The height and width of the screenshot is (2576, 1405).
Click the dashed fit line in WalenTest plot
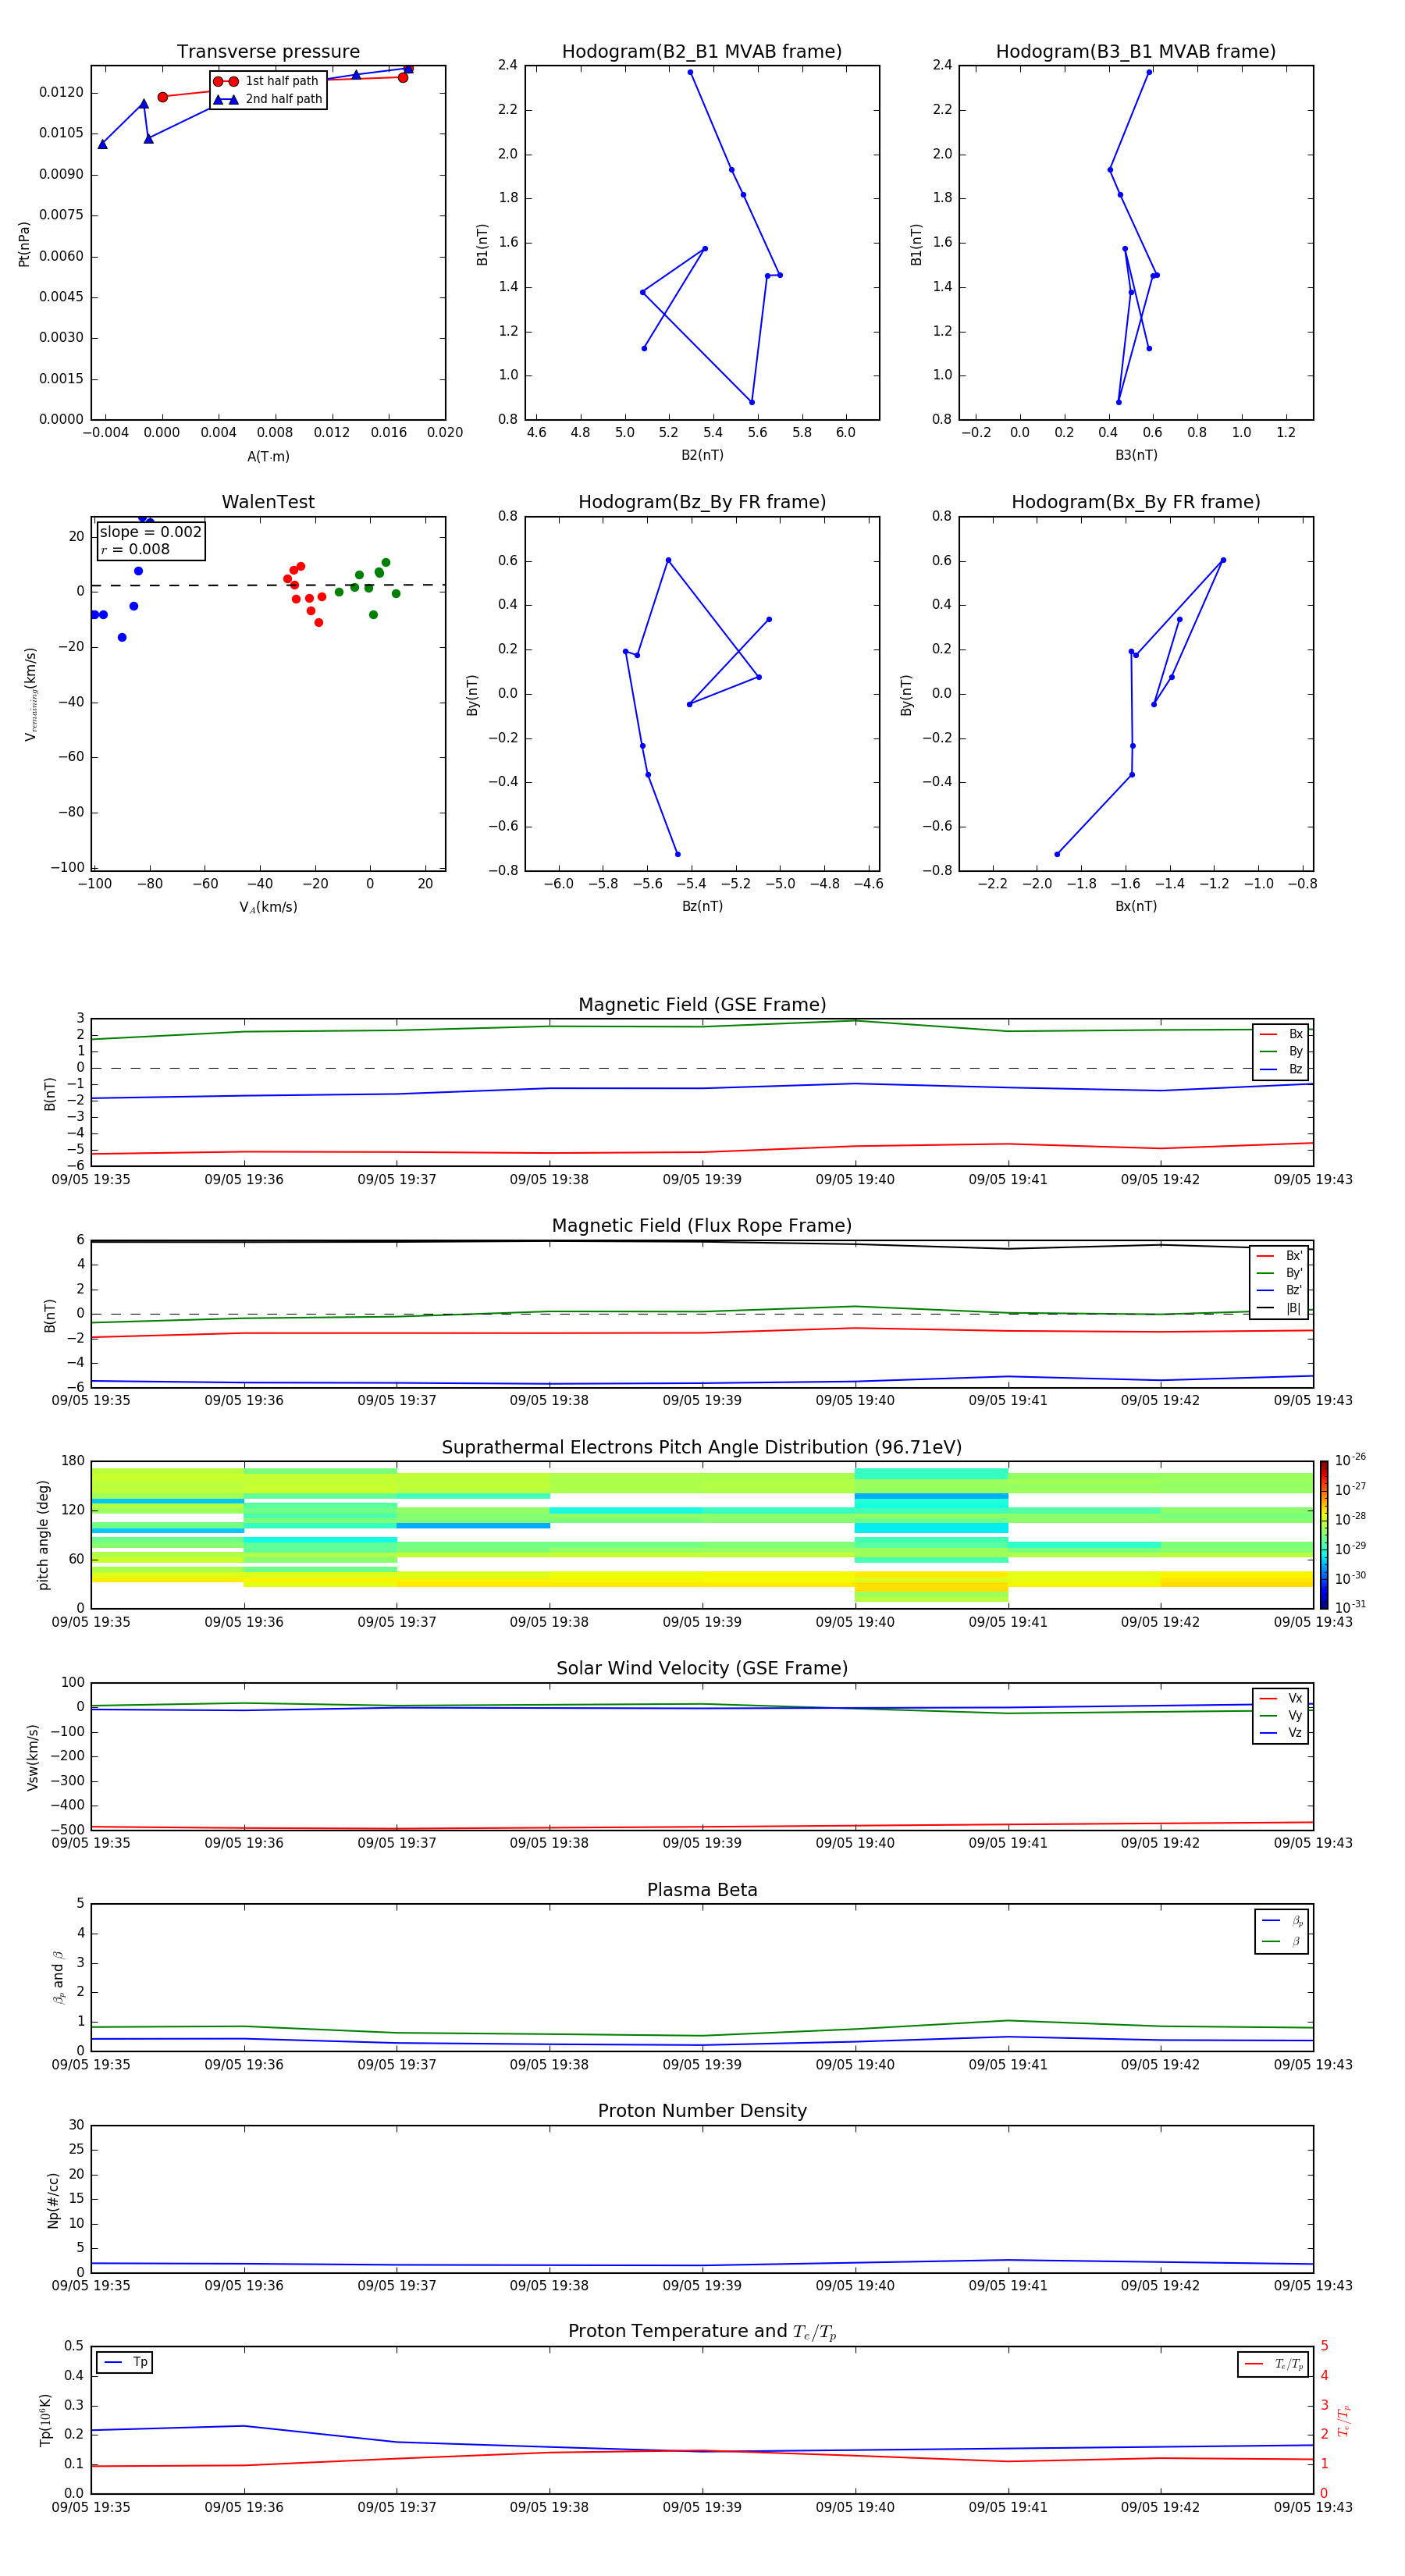(x=268, y=585)
